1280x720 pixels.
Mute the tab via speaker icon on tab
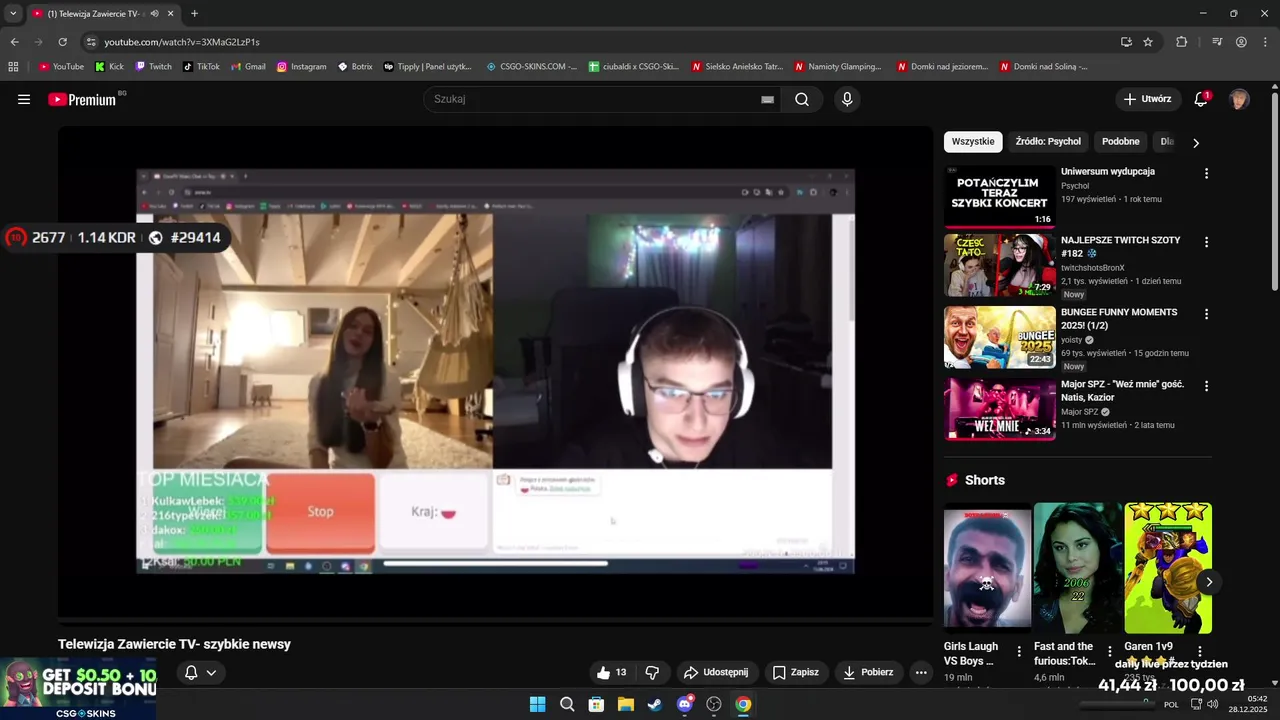point(154,14)
